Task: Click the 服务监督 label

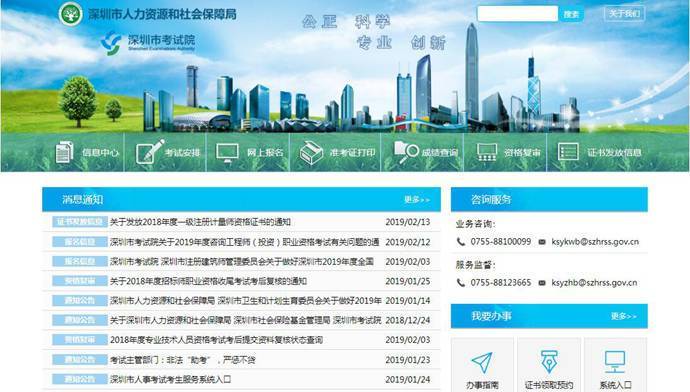Action: click(x=475, y=265)
